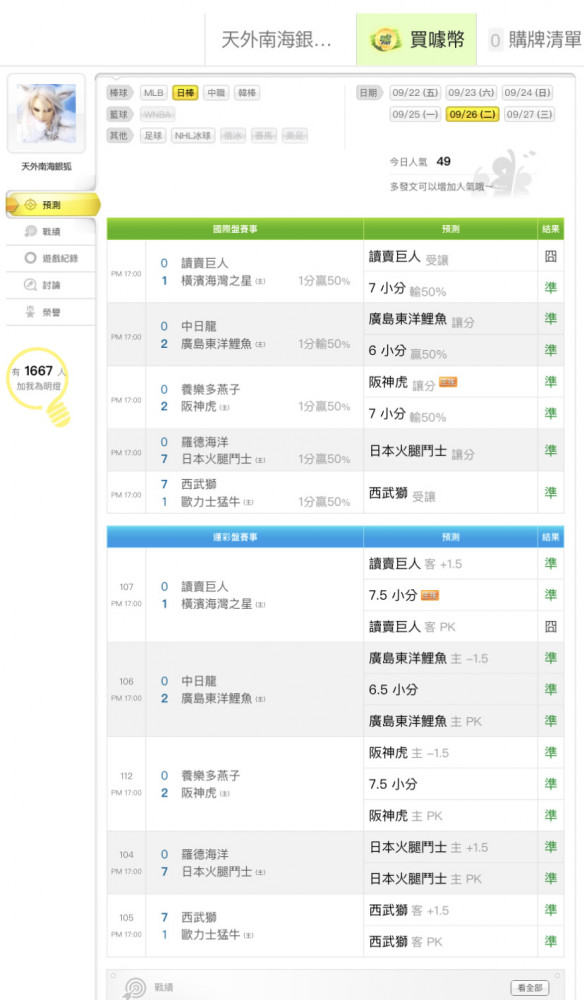The image size is (584, 1000).
Task: Choose date 09/25 (一)
Action: pyautogui.click(x=415, y=114)
